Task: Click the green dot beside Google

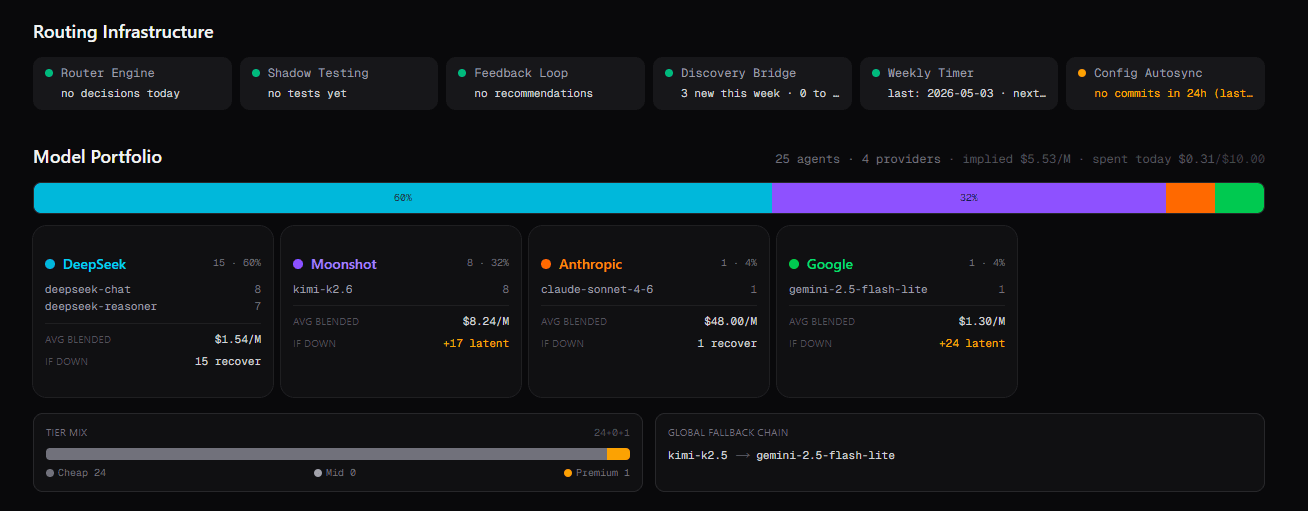Action: point(794,264)
